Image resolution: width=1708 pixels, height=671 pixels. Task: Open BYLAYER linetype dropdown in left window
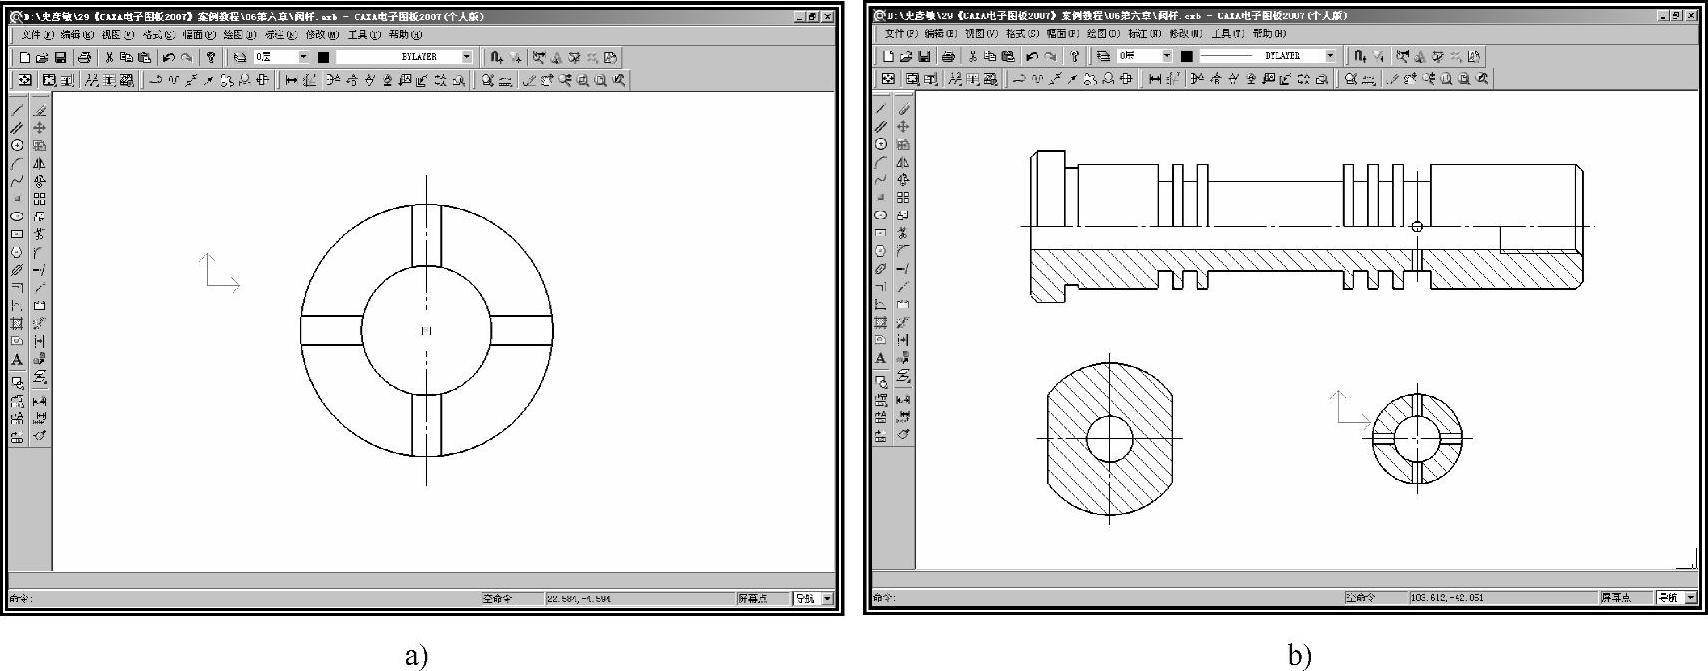click(x=466, y=58)
